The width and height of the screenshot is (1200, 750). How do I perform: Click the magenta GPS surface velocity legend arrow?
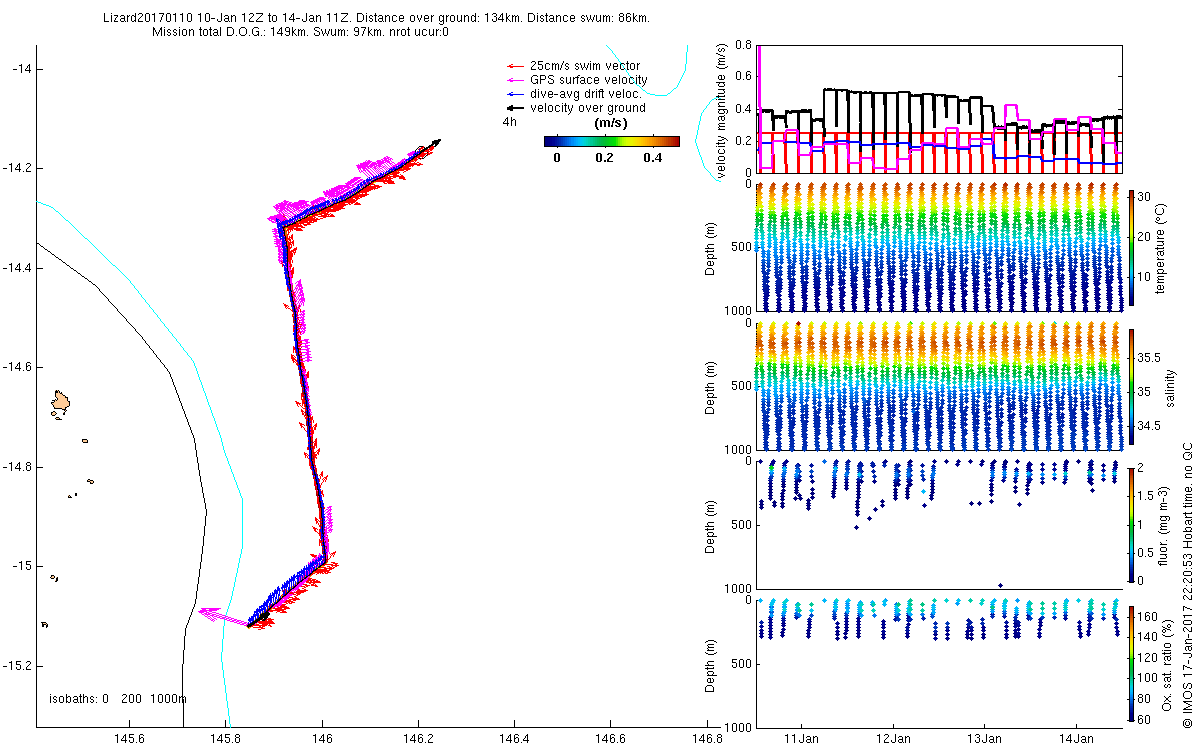[x=515, y=80]
